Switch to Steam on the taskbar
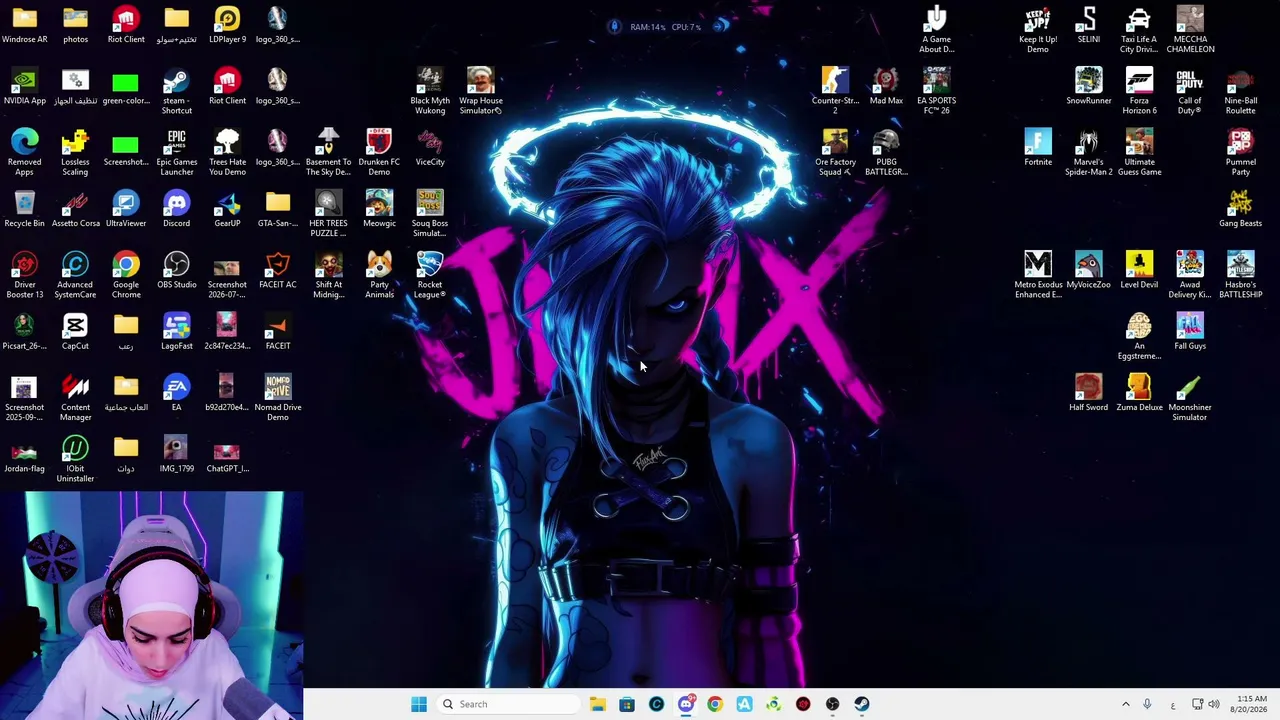 862,704
